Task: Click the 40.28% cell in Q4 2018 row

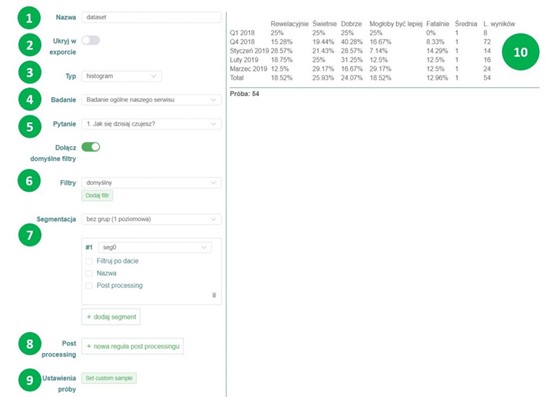Action: (x=351, y=42)
